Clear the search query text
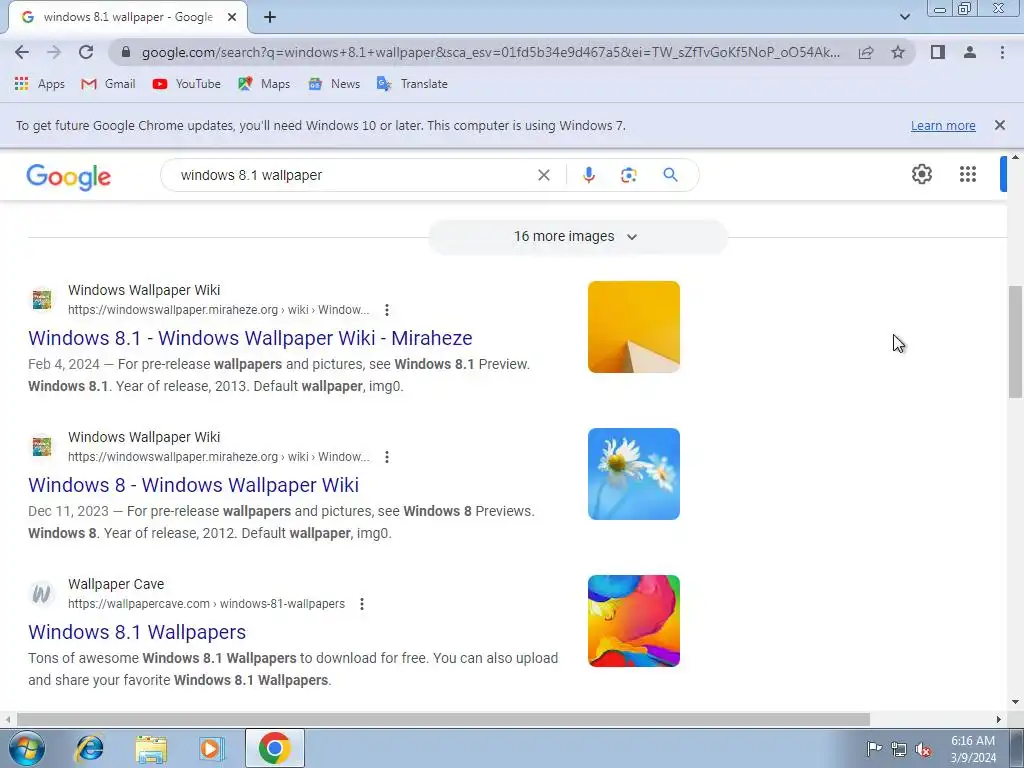Screen dimensions: 1024x768 coord(543,175)
